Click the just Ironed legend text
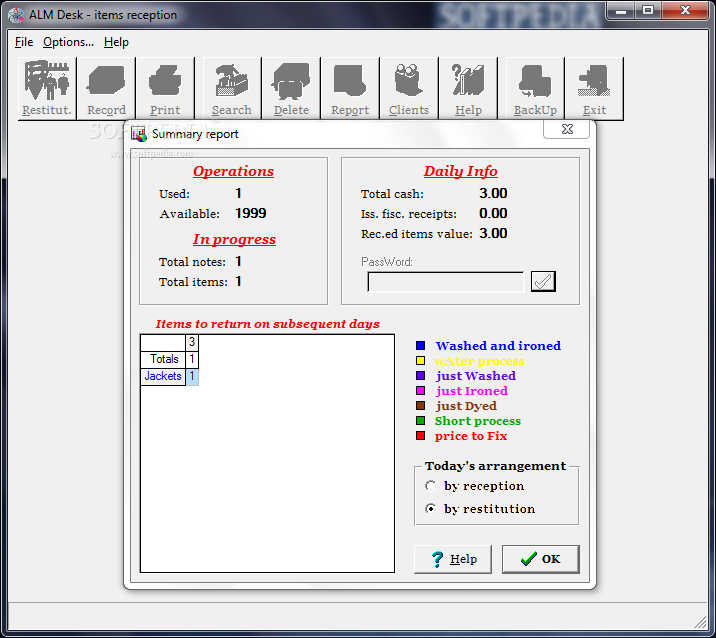The height and width of the screenshot is (638, 716). point(472,391)
